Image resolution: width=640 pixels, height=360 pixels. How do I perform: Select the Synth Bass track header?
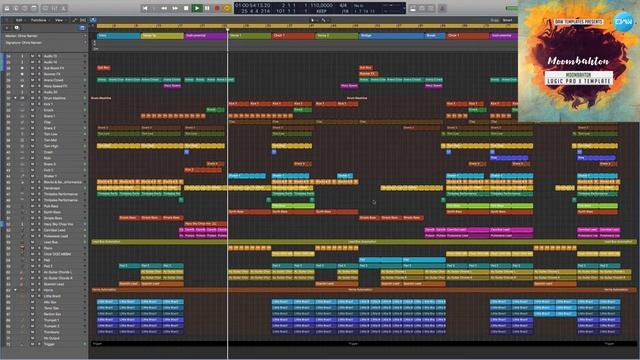click(x=45, y=212)
